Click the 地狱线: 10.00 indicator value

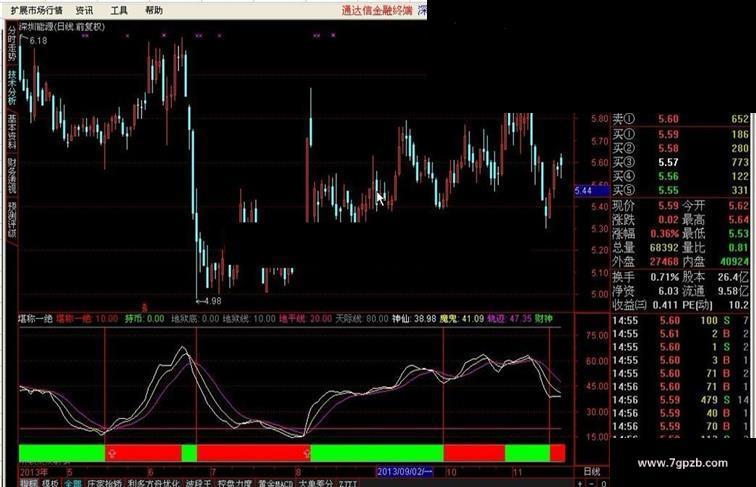coord(249,318)
